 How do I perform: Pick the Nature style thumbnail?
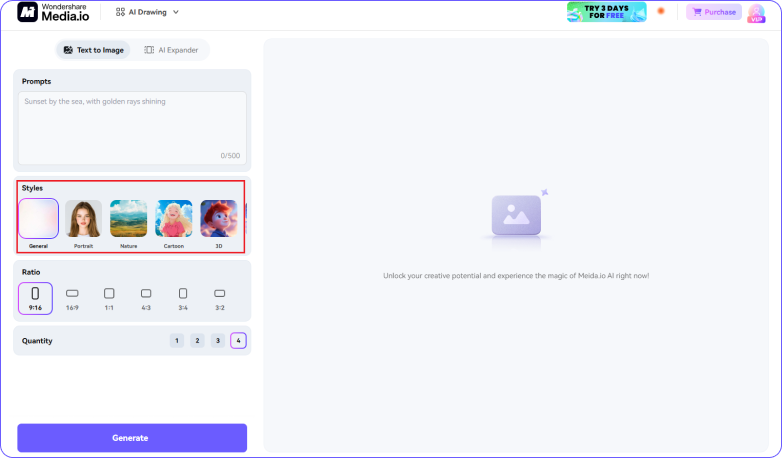coord(128,218)
